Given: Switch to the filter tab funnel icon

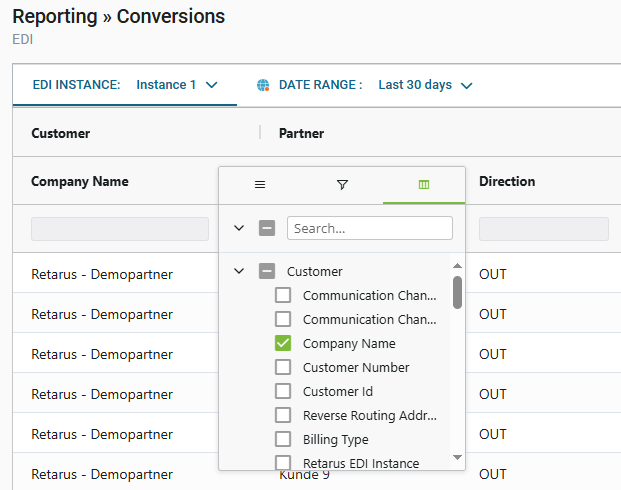Looking at the screenshot, I should pos(342,185).
